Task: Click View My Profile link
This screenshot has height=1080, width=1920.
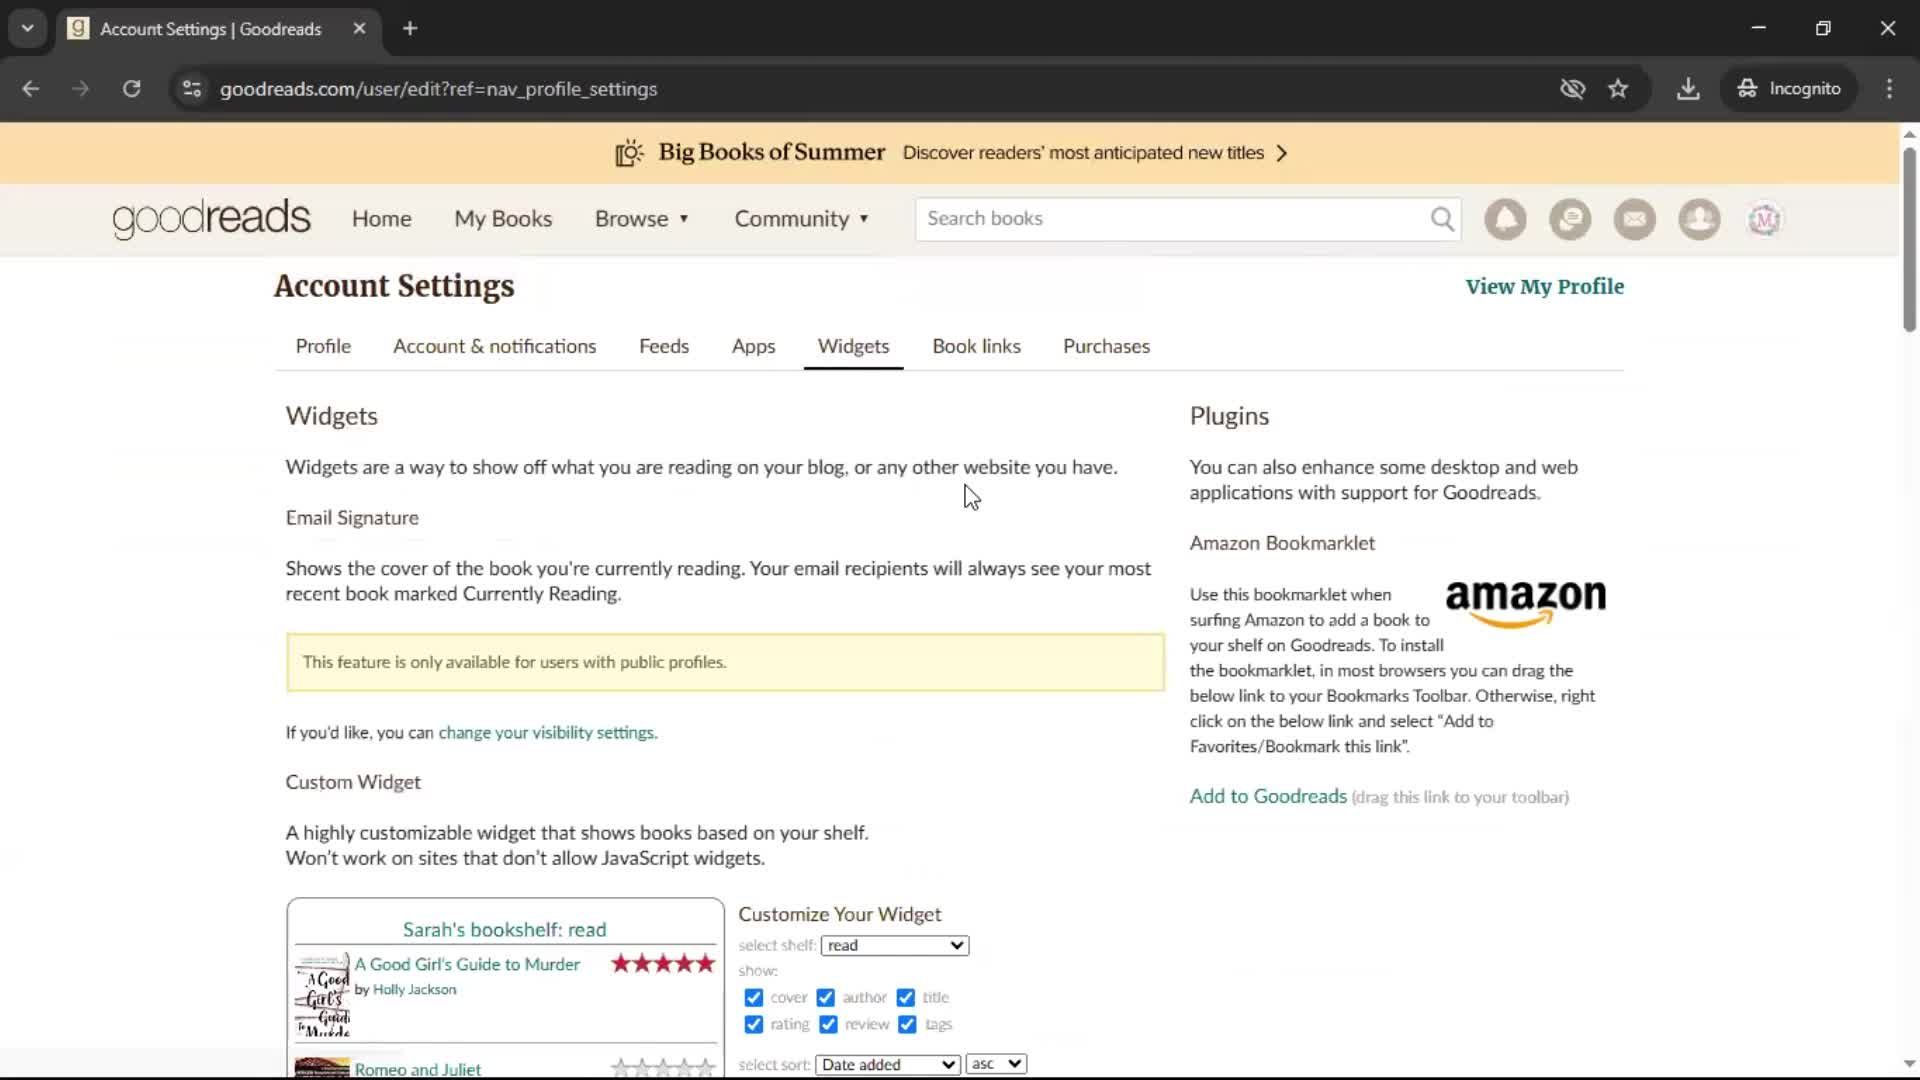Action: click(1544, 287)
